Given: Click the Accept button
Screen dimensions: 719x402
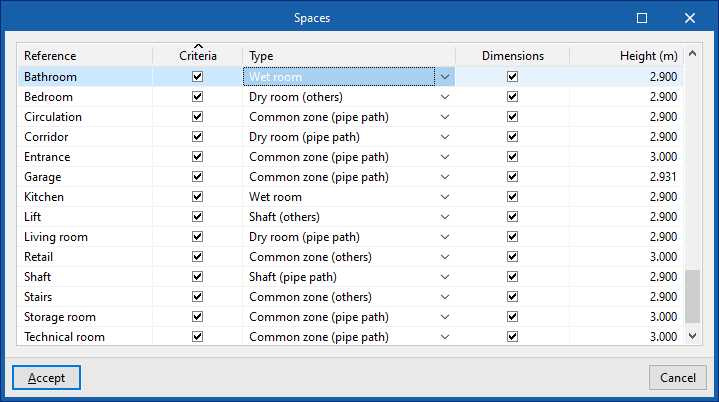Looking at the screenshot, I should (x=46, y=378).
